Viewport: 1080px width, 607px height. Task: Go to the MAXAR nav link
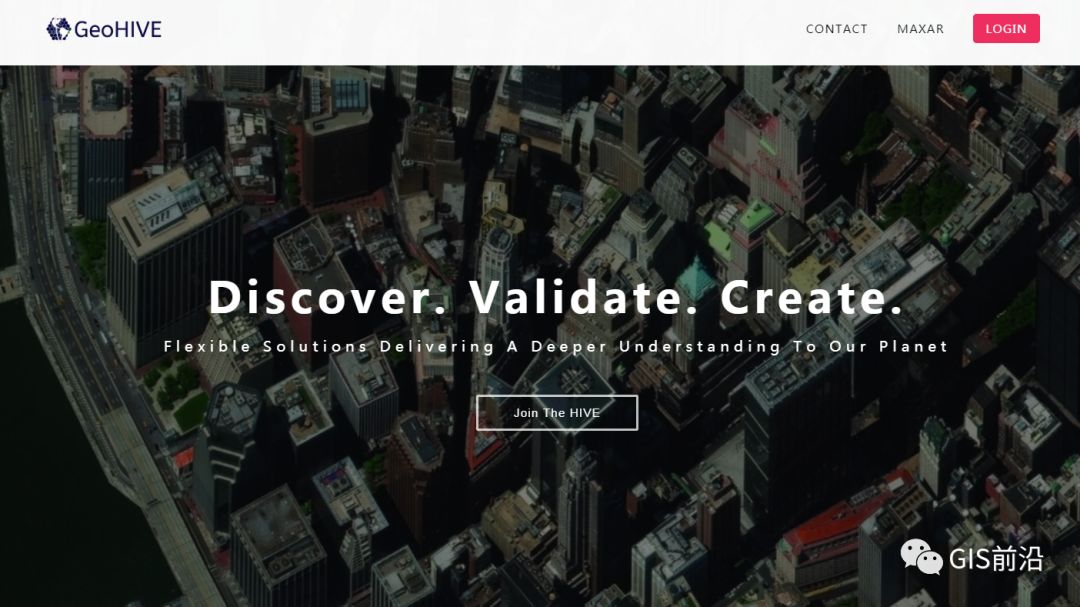[920, 29]
